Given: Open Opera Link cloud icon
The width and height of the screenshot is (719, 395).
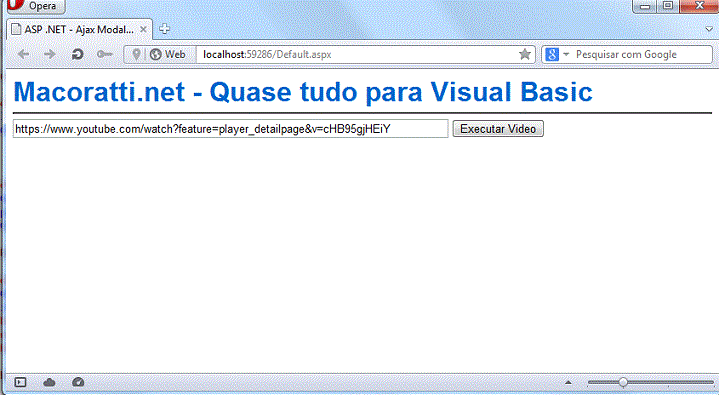Looking at the screenshot, I should [49, 382].
